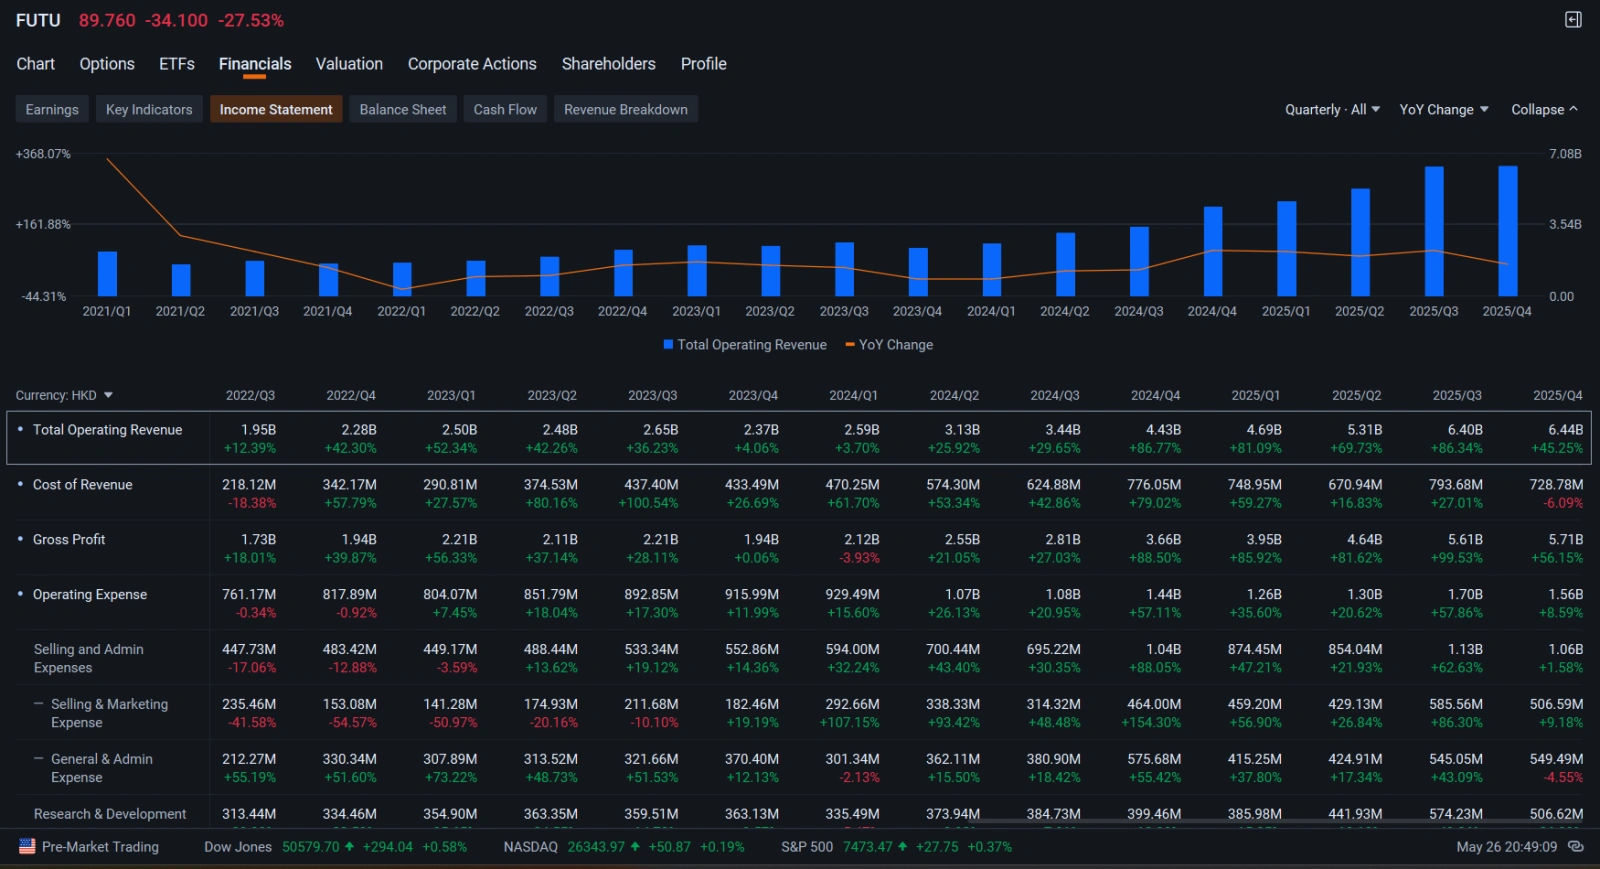Viewport: 1600px width, 869px height.
Task: Select the Revenue Breakdown sub-tab
Action: (626, 109)
